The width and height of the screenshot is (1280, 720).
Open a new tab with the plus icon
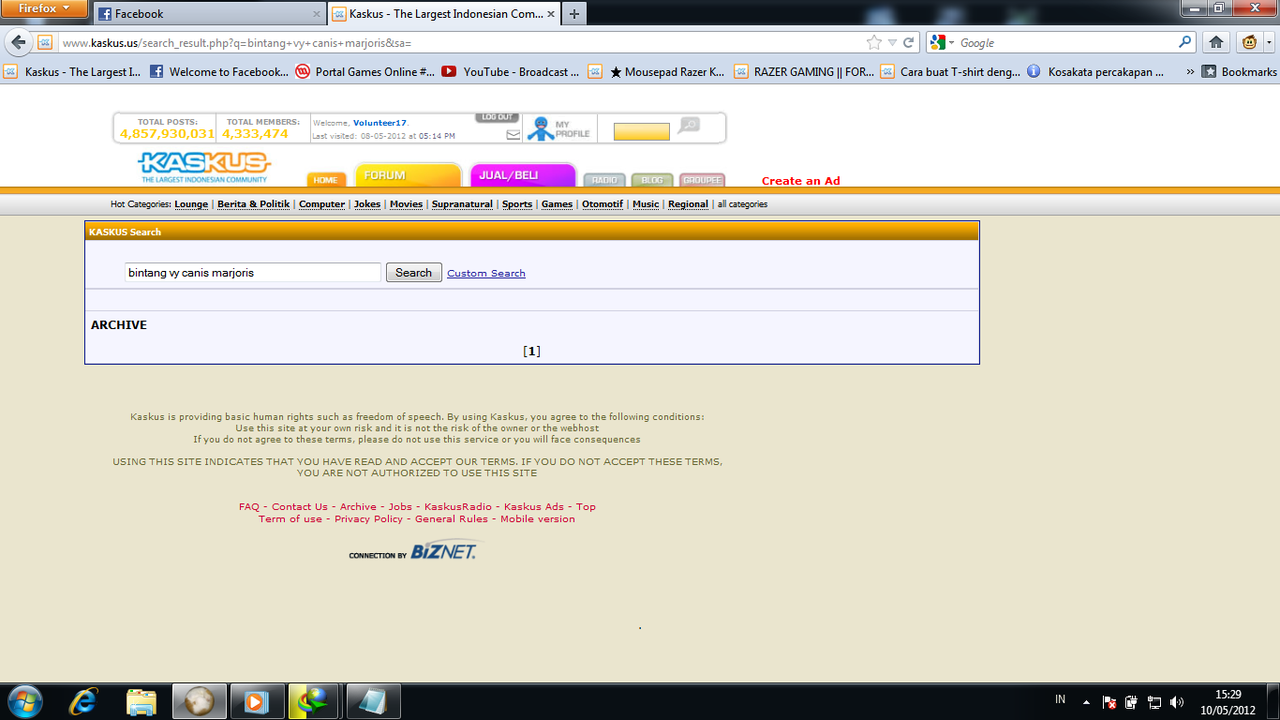574,14
